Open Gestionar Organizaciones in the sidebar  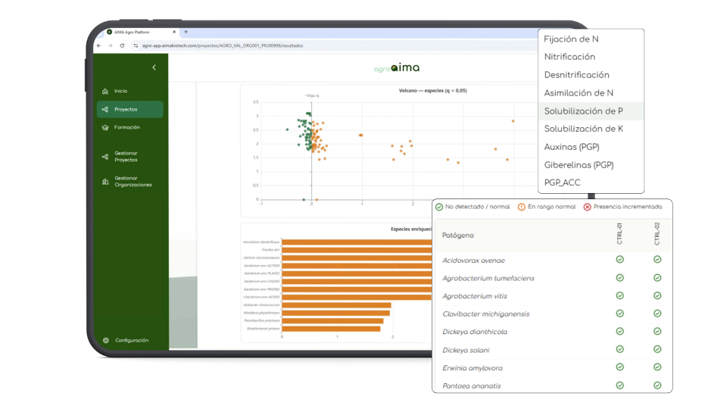130,181
